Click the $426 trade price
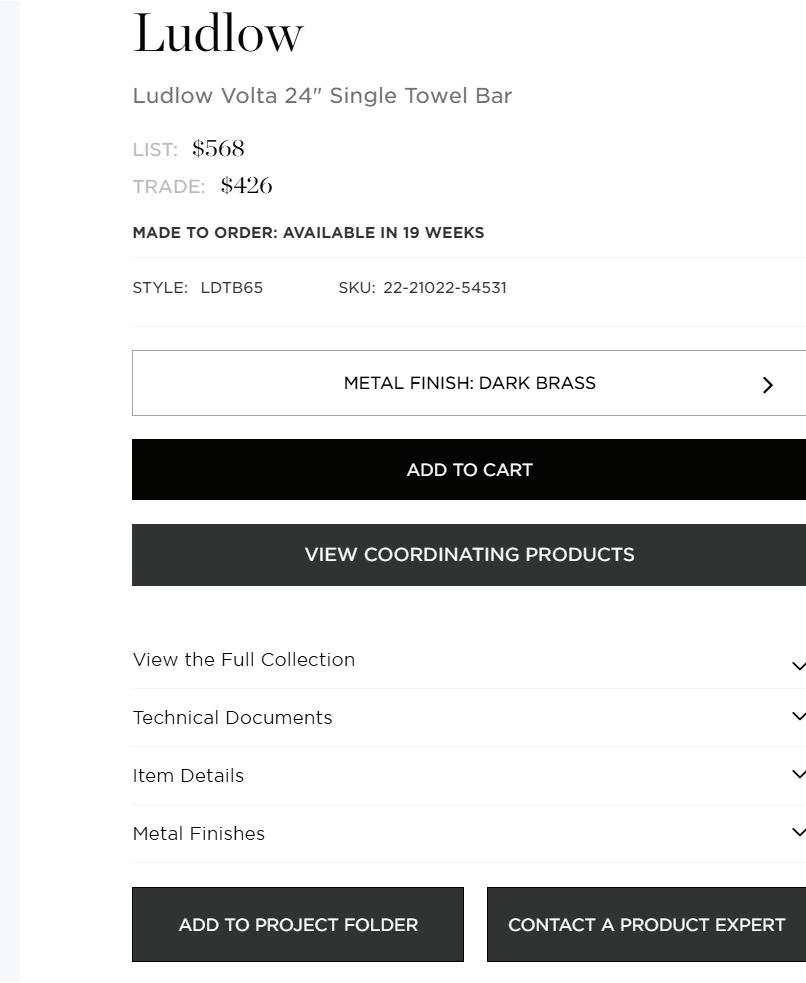Image resolution: width=806 pixels, height=983 pixels. click(246, 186)
